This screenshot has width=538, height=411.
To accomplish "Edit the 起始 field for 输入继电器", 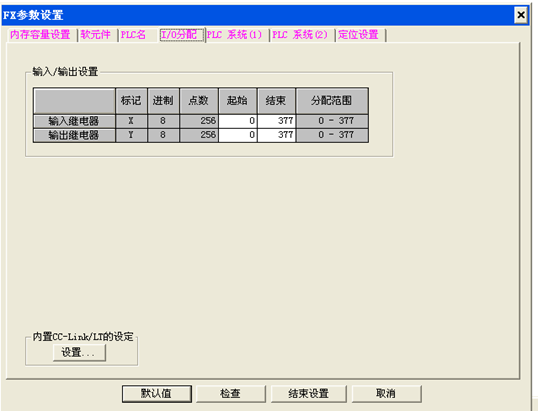I will point(238,121).
